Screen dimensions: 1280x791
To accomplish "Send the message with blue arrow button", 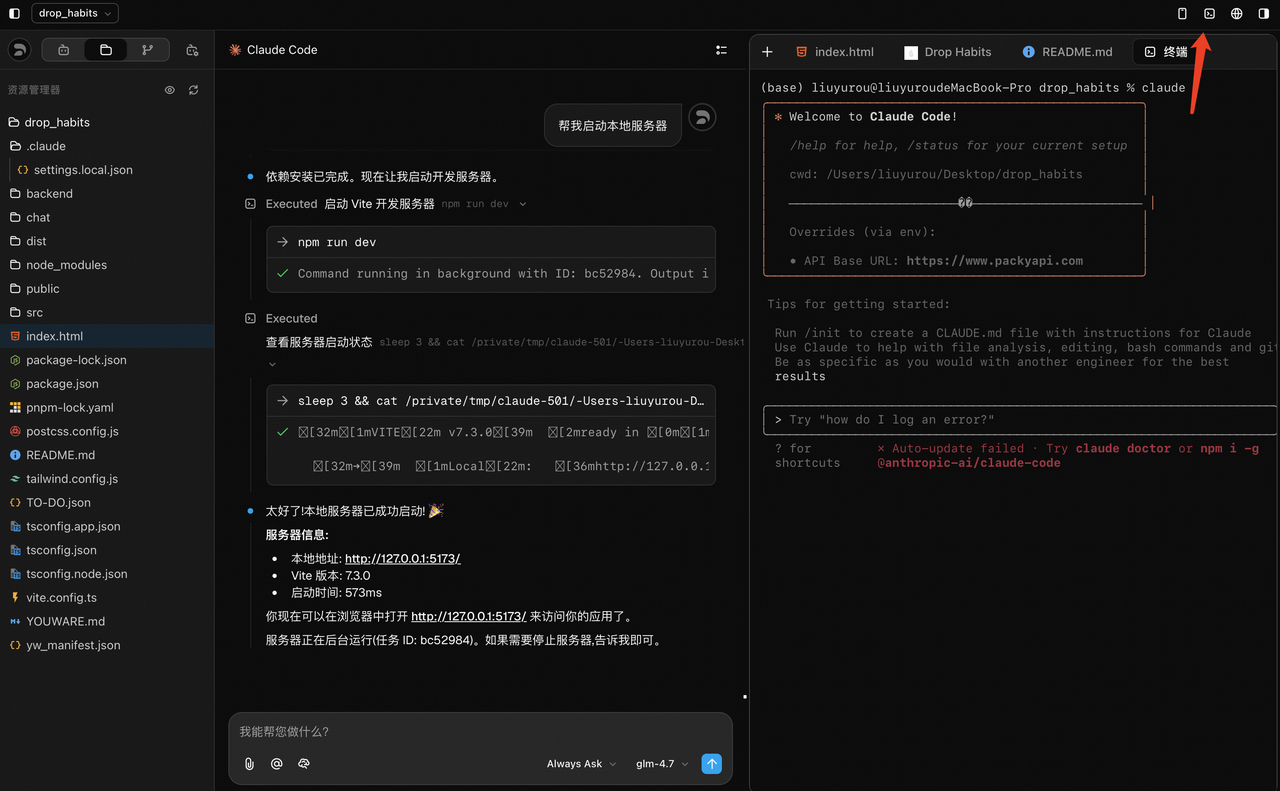I will pyautogui.click(x=711, y=764).
